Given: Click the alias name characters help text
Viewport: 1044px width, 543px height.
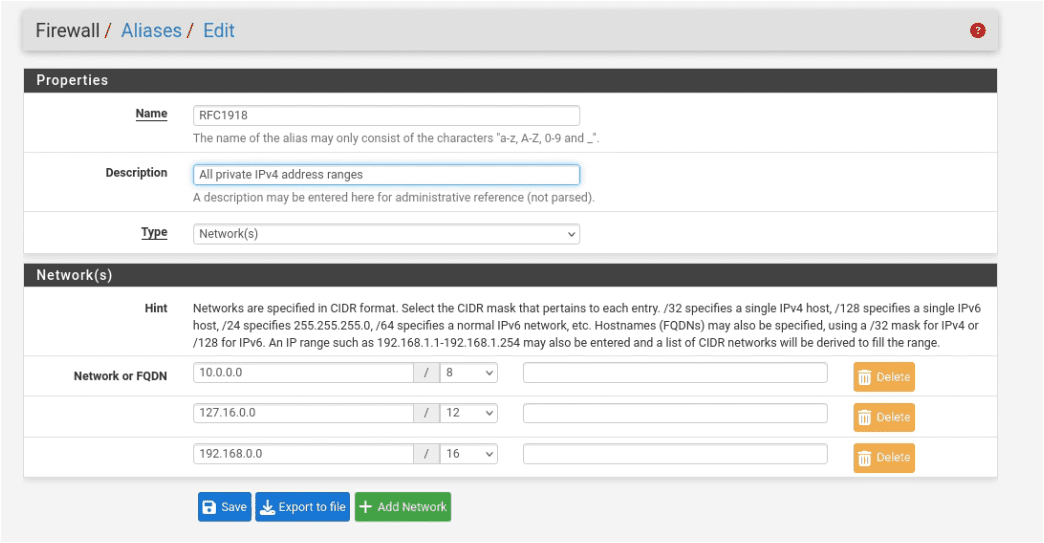Looking at the screenshot, I should 396,138.
